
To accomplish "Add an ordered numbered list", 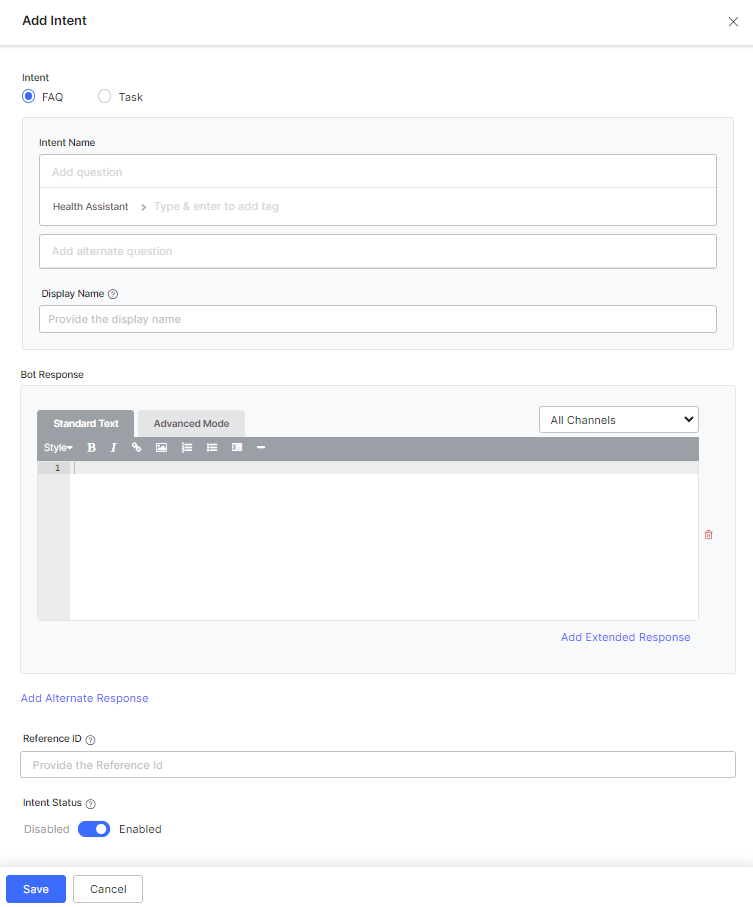I will click(x=186, y=448).
